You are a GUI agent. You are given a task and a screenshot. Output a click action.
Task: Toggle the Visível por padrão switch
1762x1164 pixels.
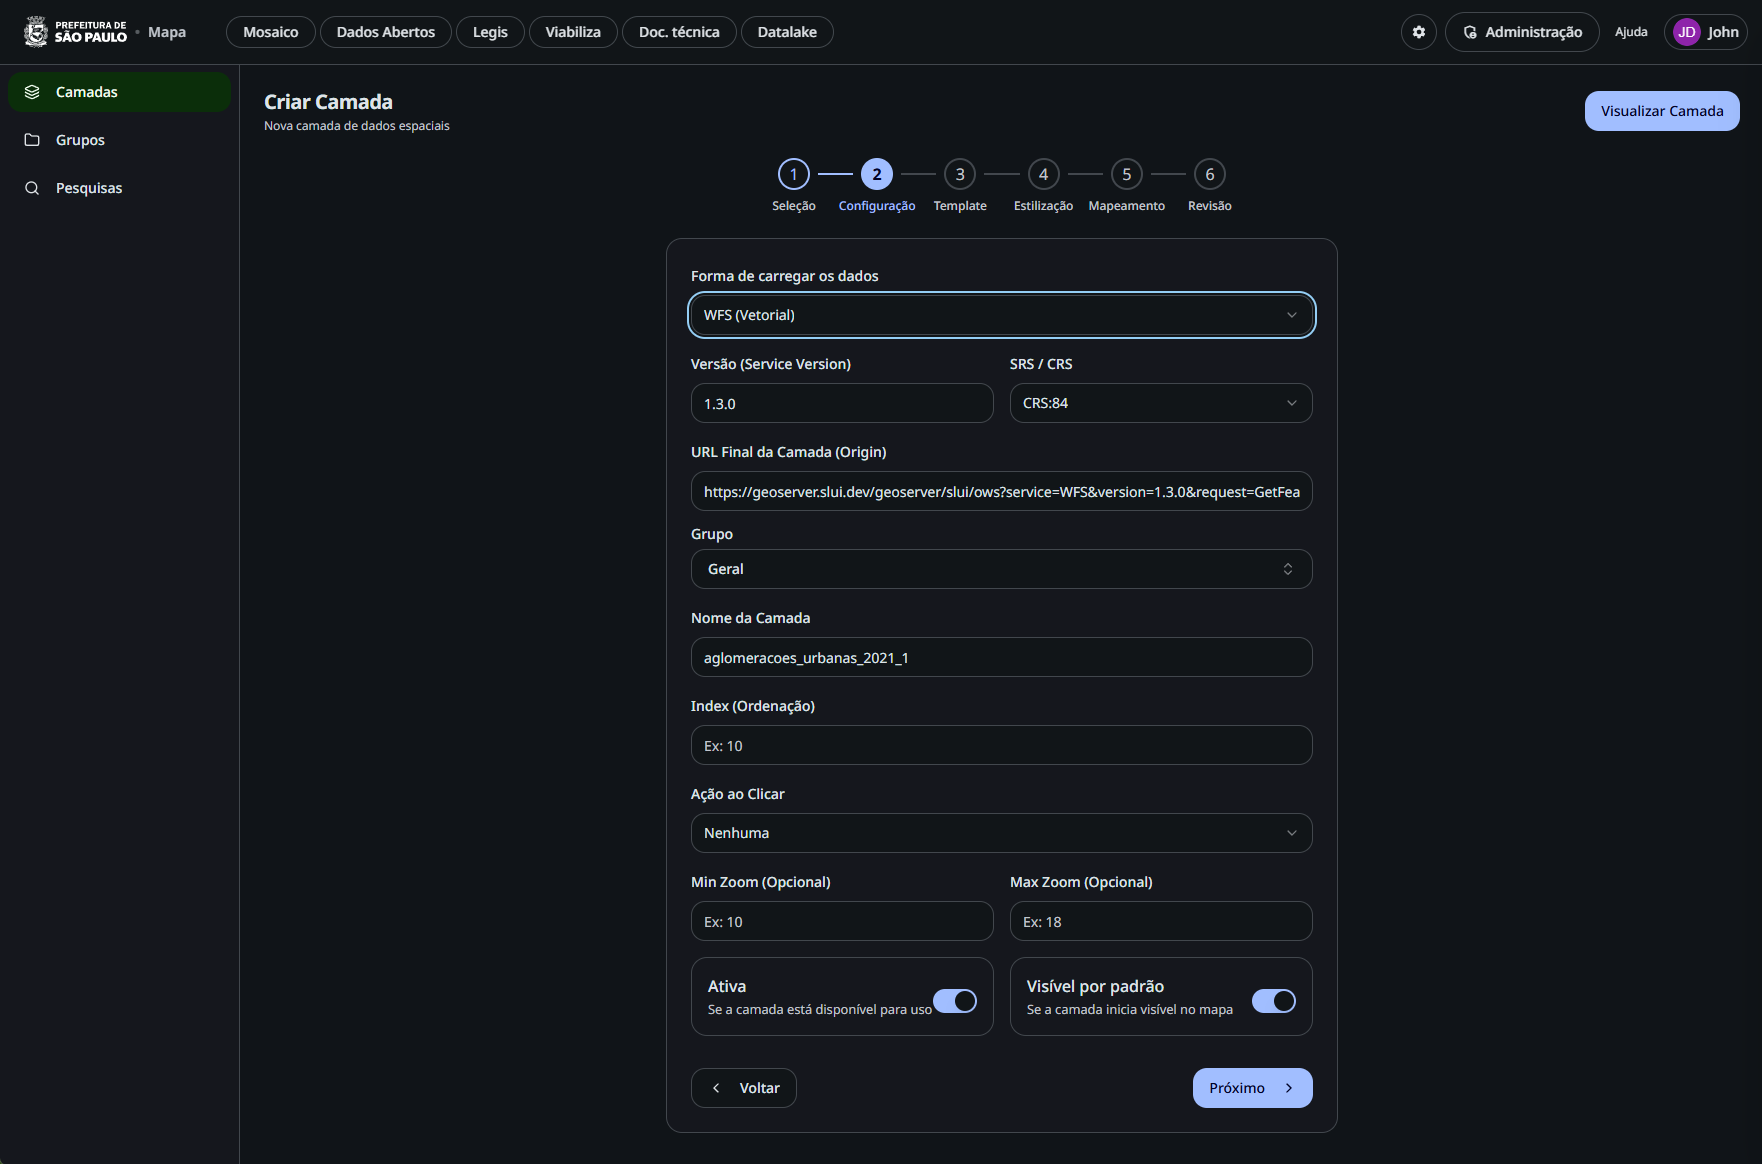tap(1274, 1001)
